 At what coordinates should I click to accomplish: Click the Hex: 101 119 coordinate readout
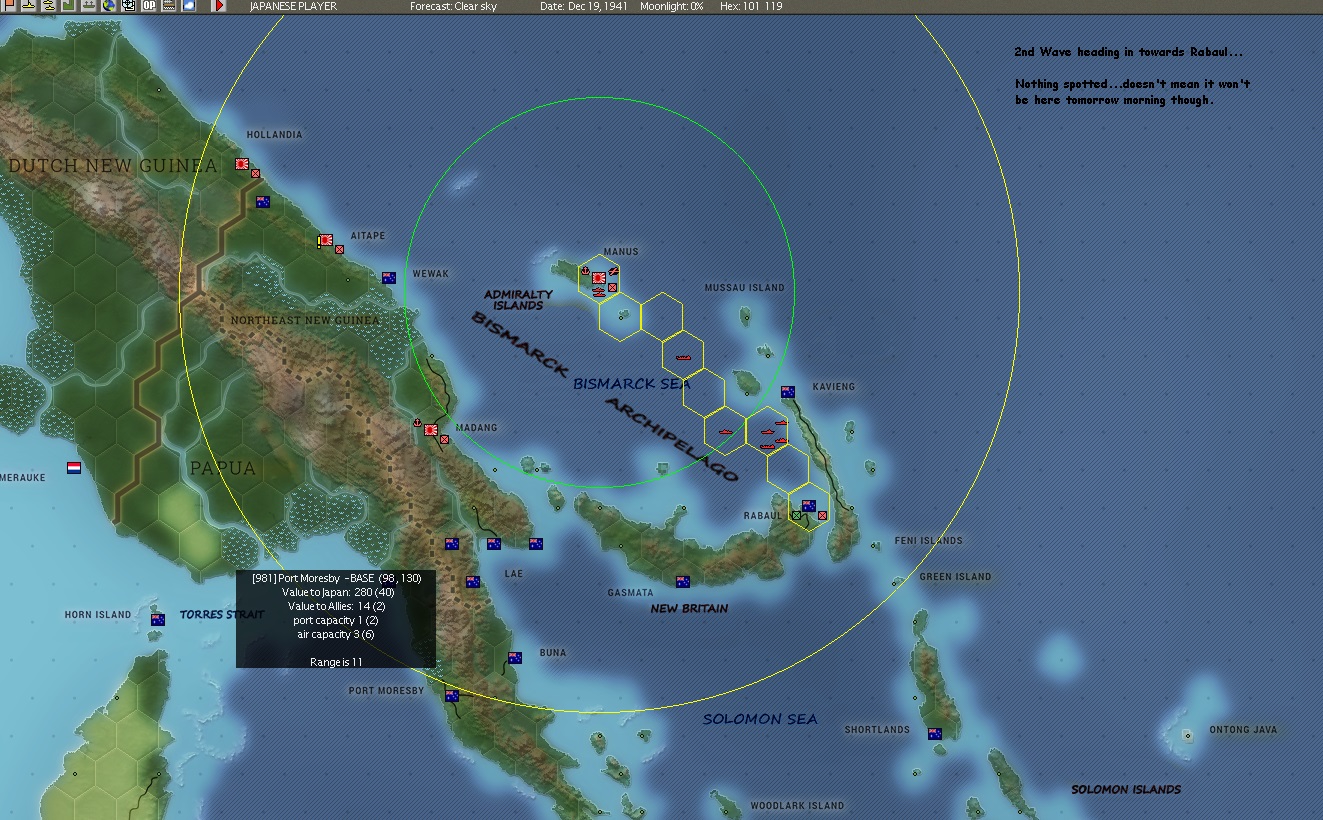click(x=751, y=6)
